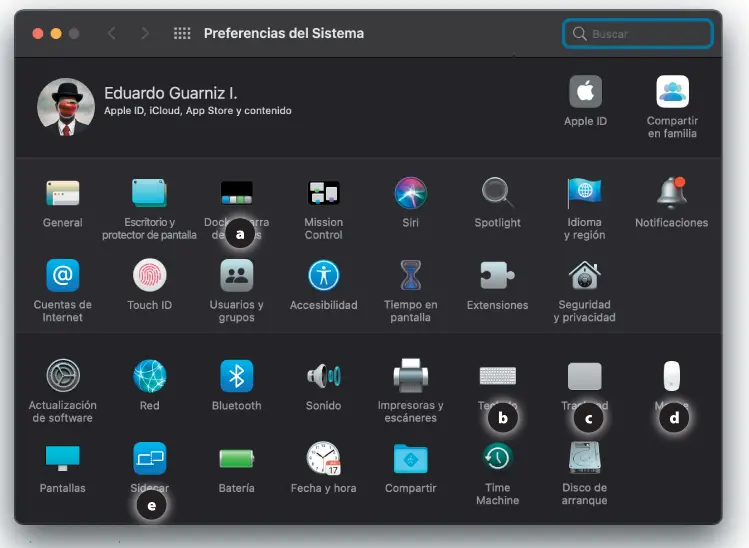Open Cuentas de Internet
Screen dimensions: 749x548
(63, 275)
